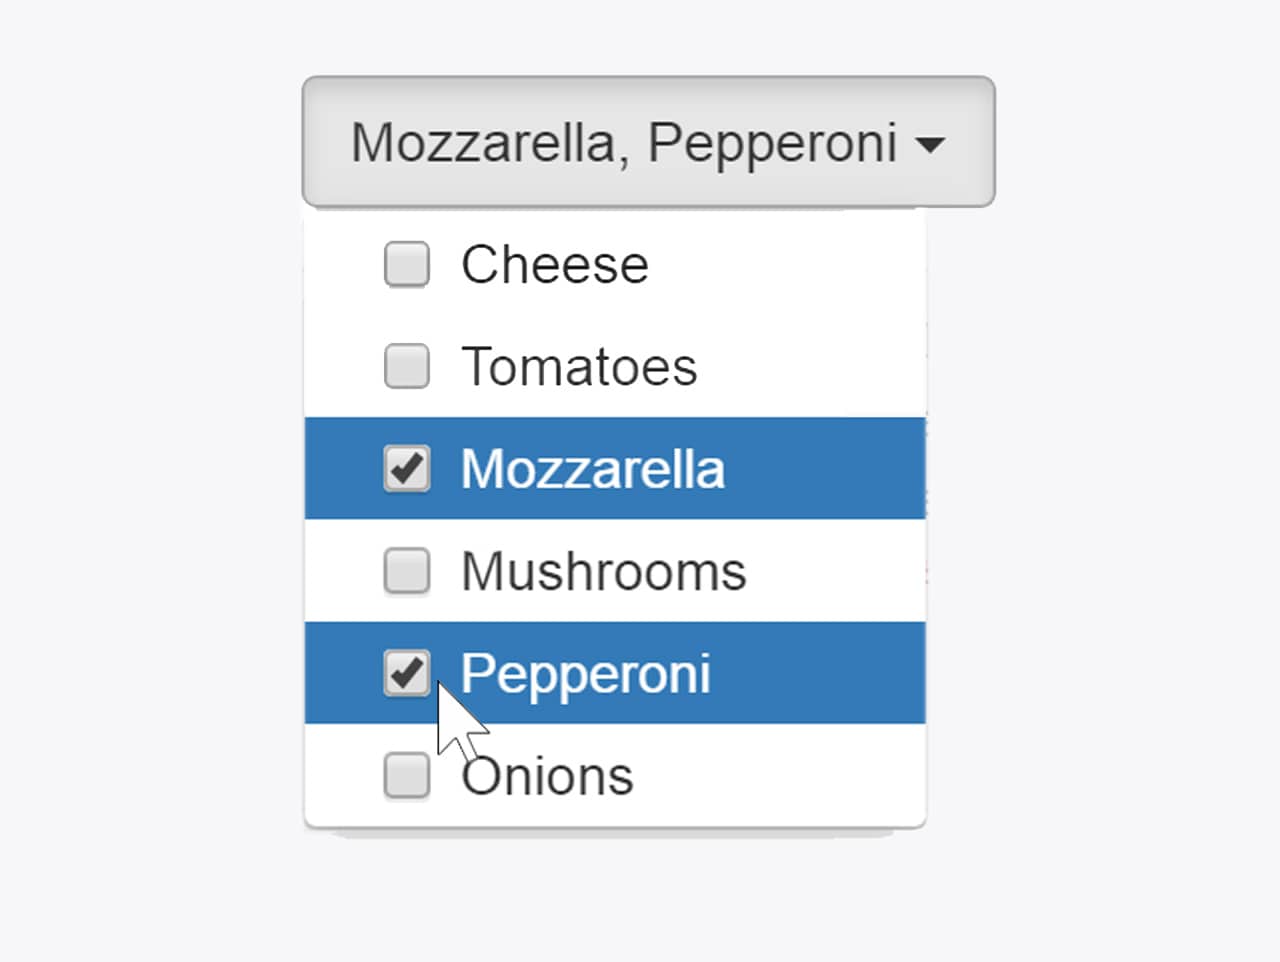The image size is (1280, 962).
Task: Click the Mozzarella, Pepperoni text
Action: [622, 141]
